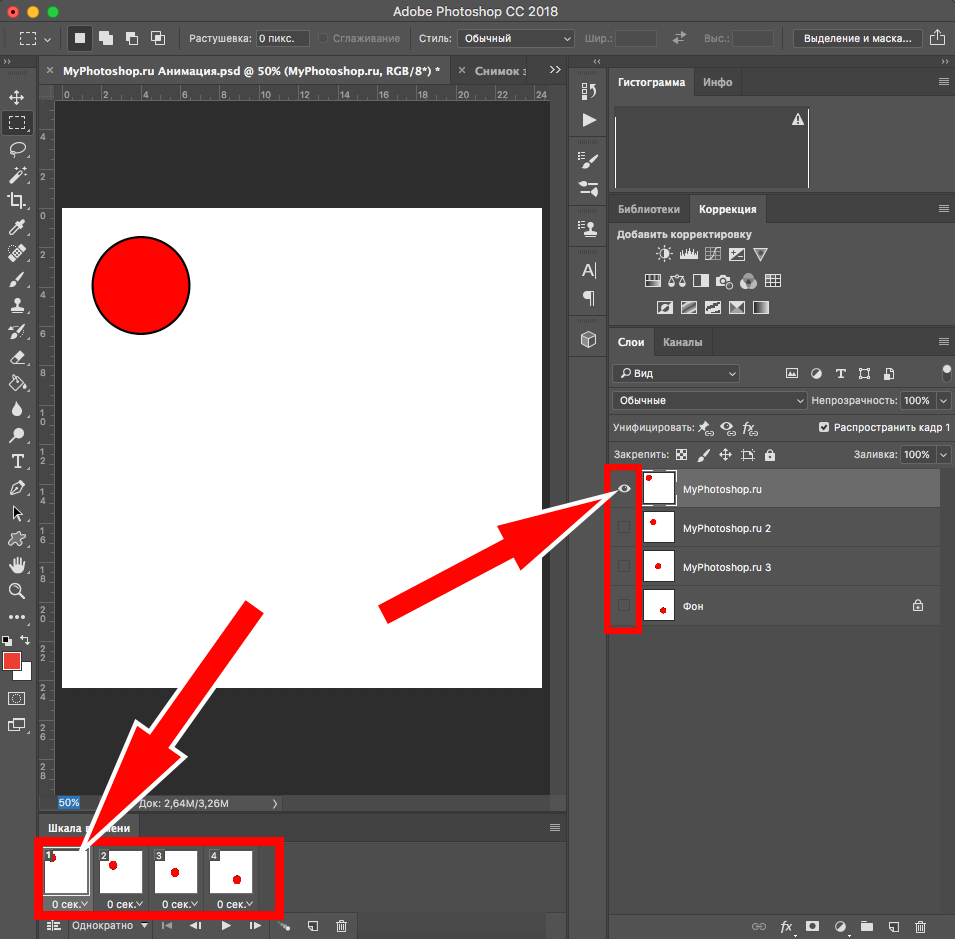Open the Инфо panel tab
This screenshot has height=939, width=955.
coord(718,81)
